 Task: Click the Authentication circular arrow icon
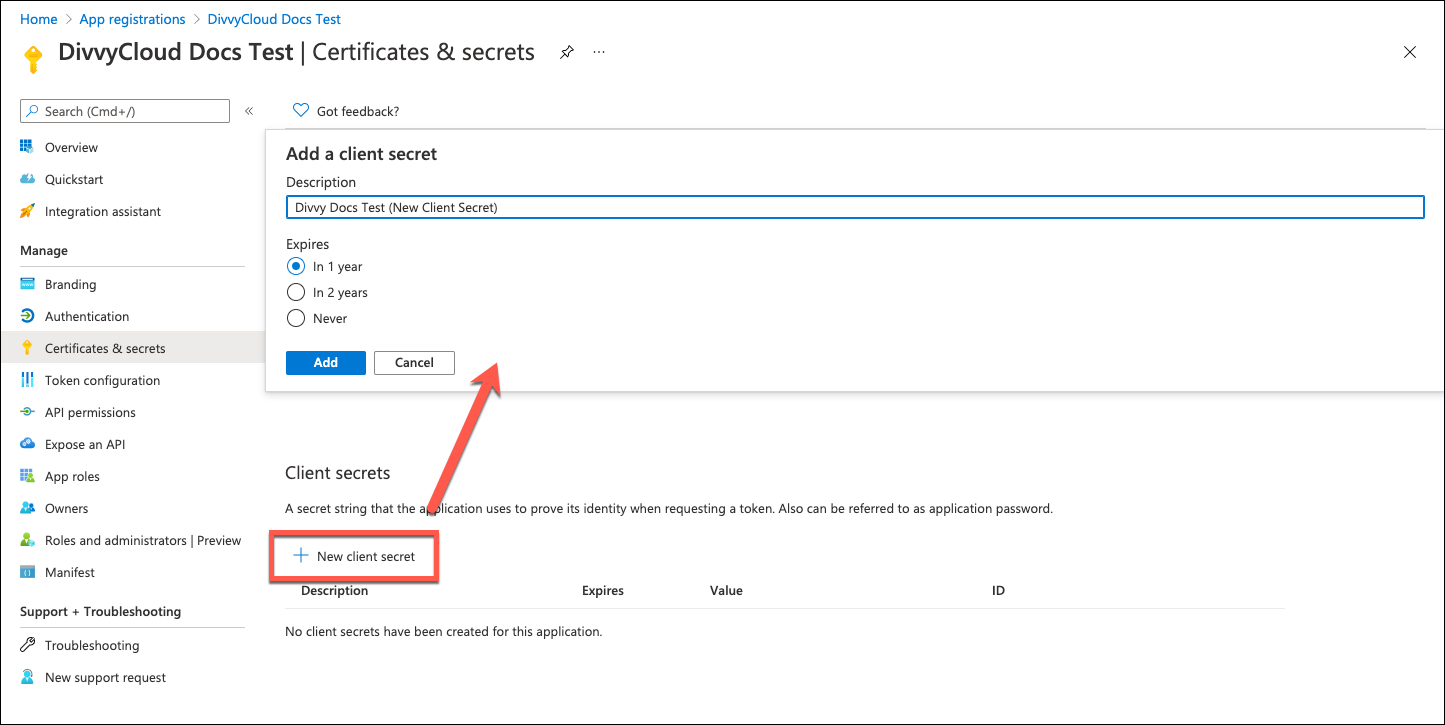pos(27,316)
